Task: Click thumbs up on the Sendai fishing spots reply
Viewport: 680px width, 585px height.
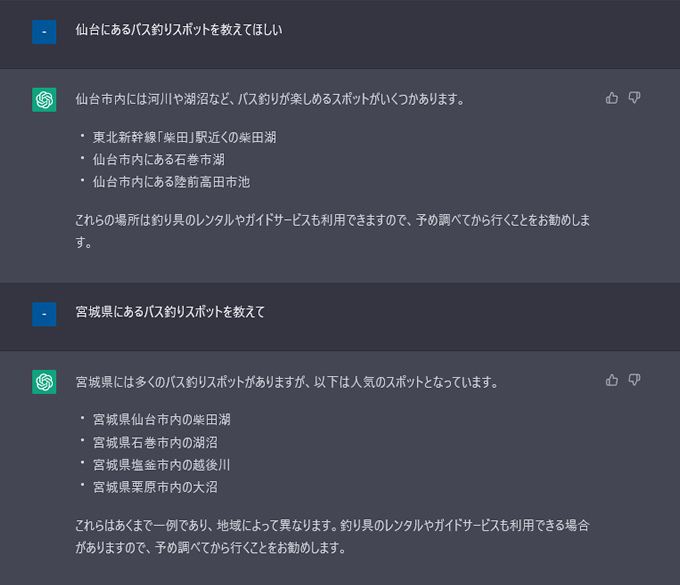Action: [x=611, y=98]
